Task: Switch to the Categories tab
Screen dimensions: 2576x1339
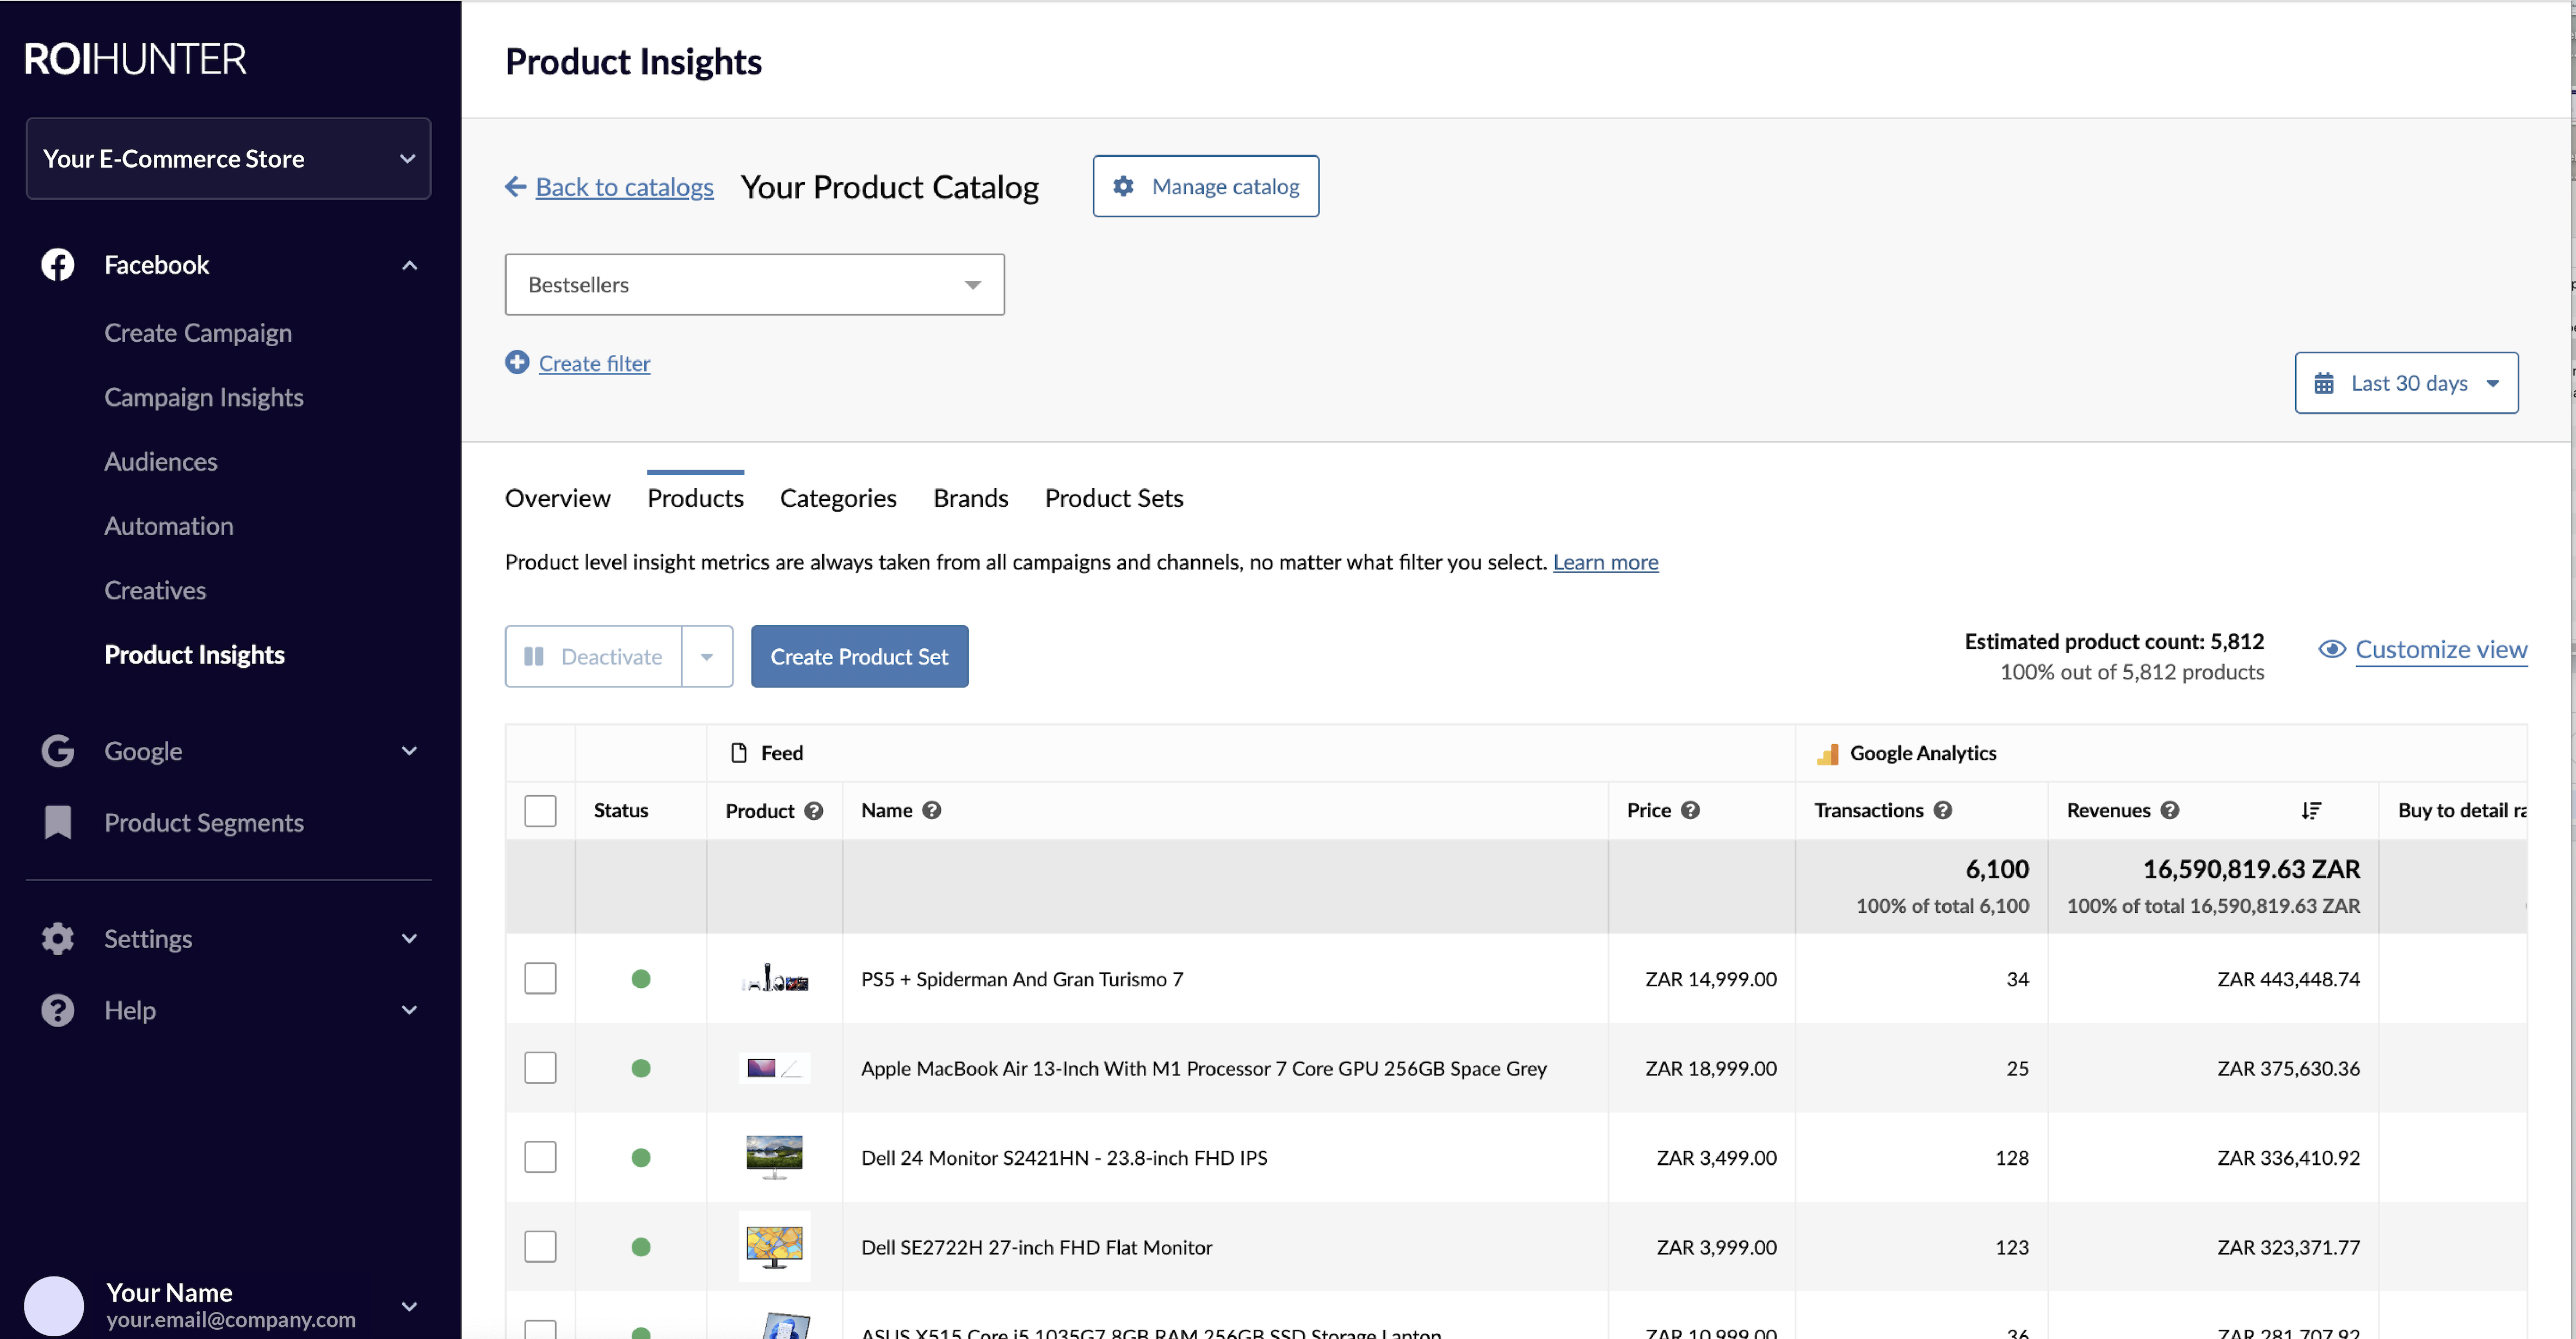Action: (837, 498)
